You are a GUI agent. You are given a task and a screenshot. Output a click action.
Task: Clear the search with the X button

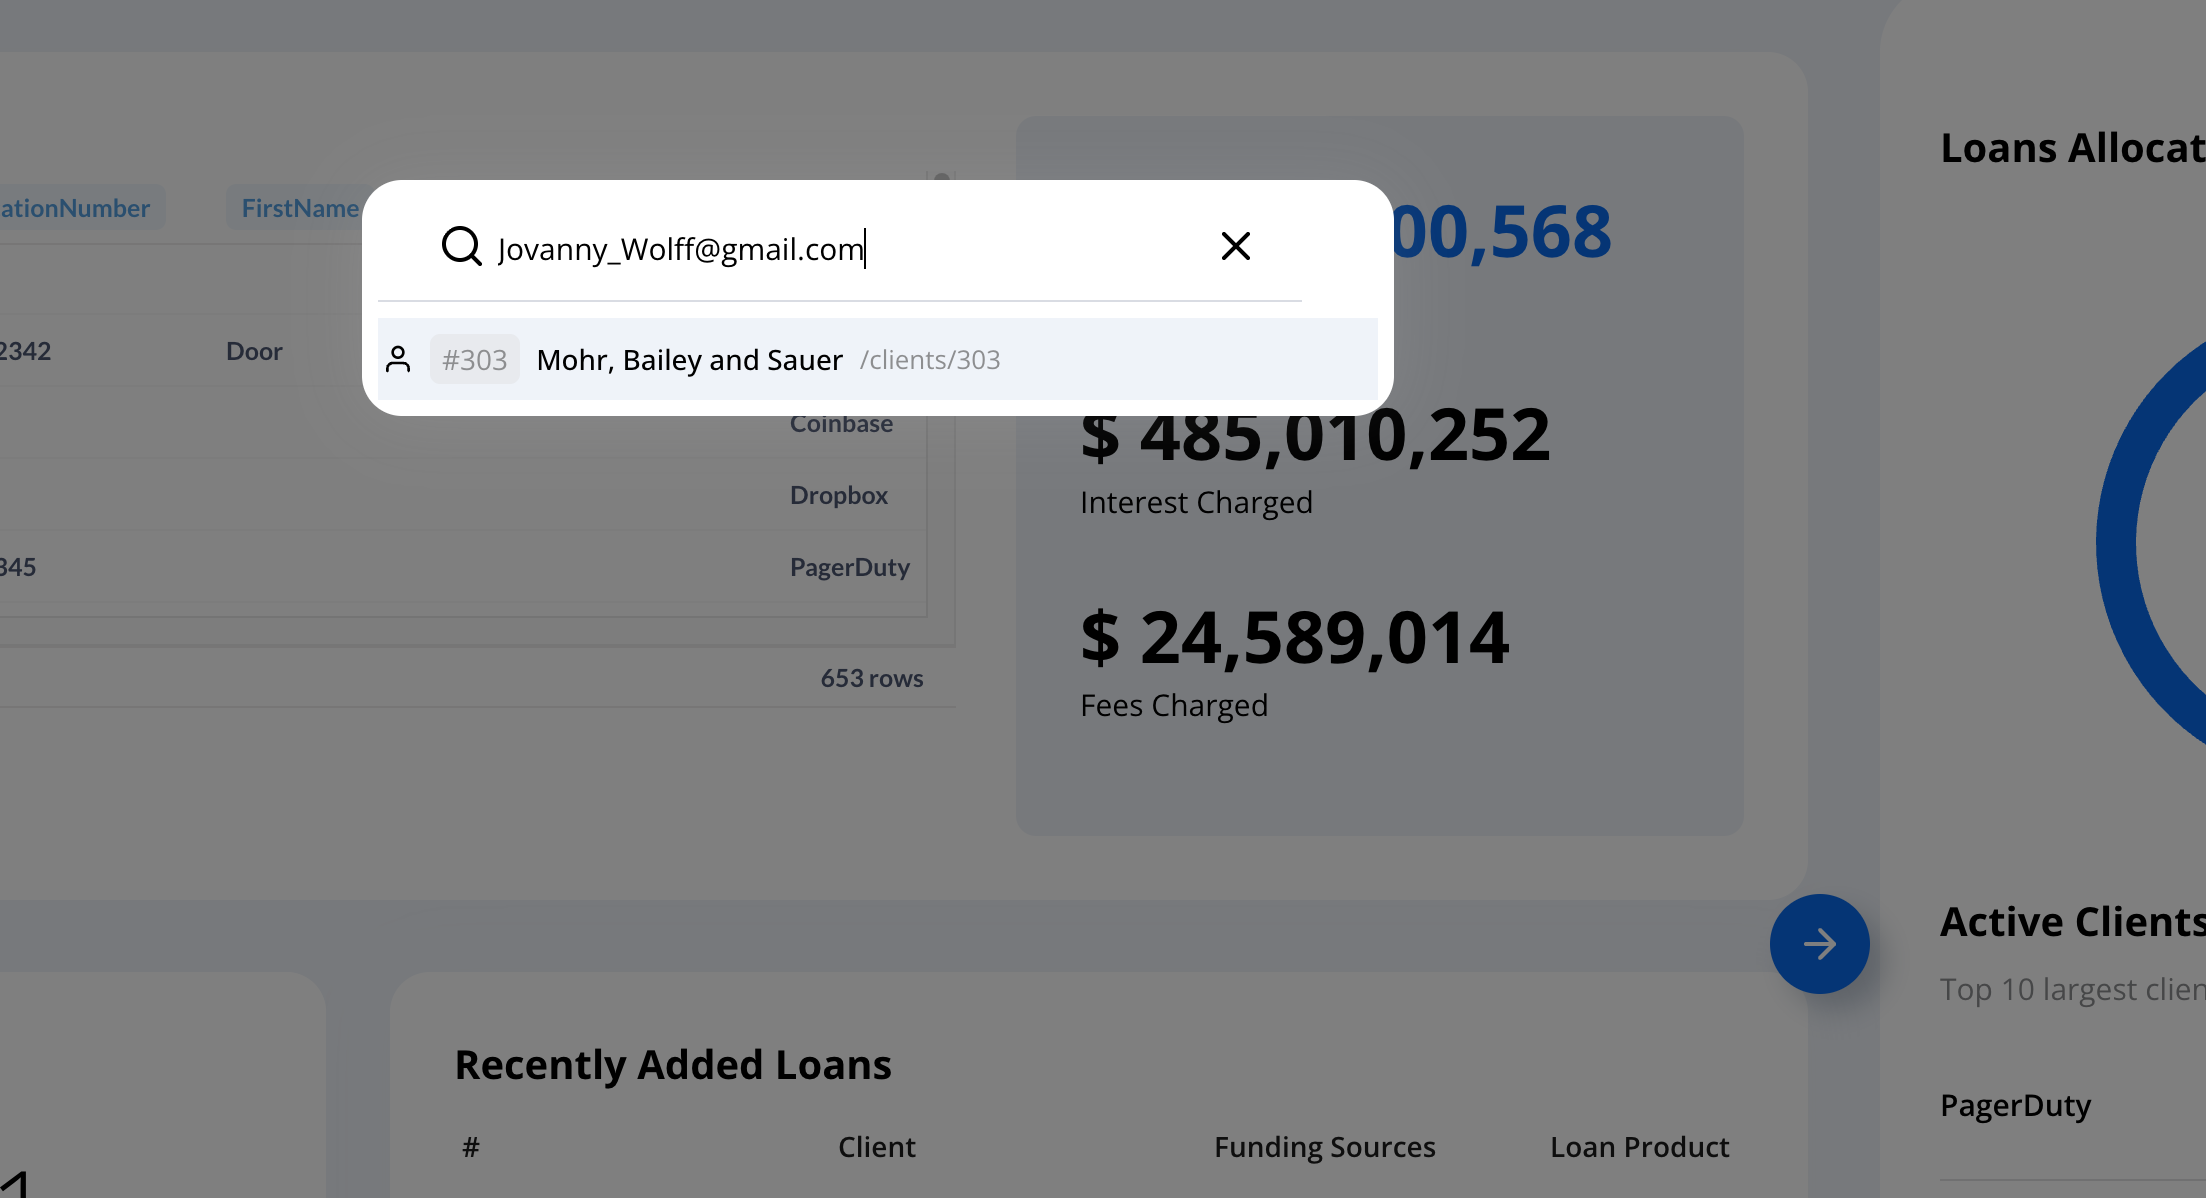[x=1236, y=246]
